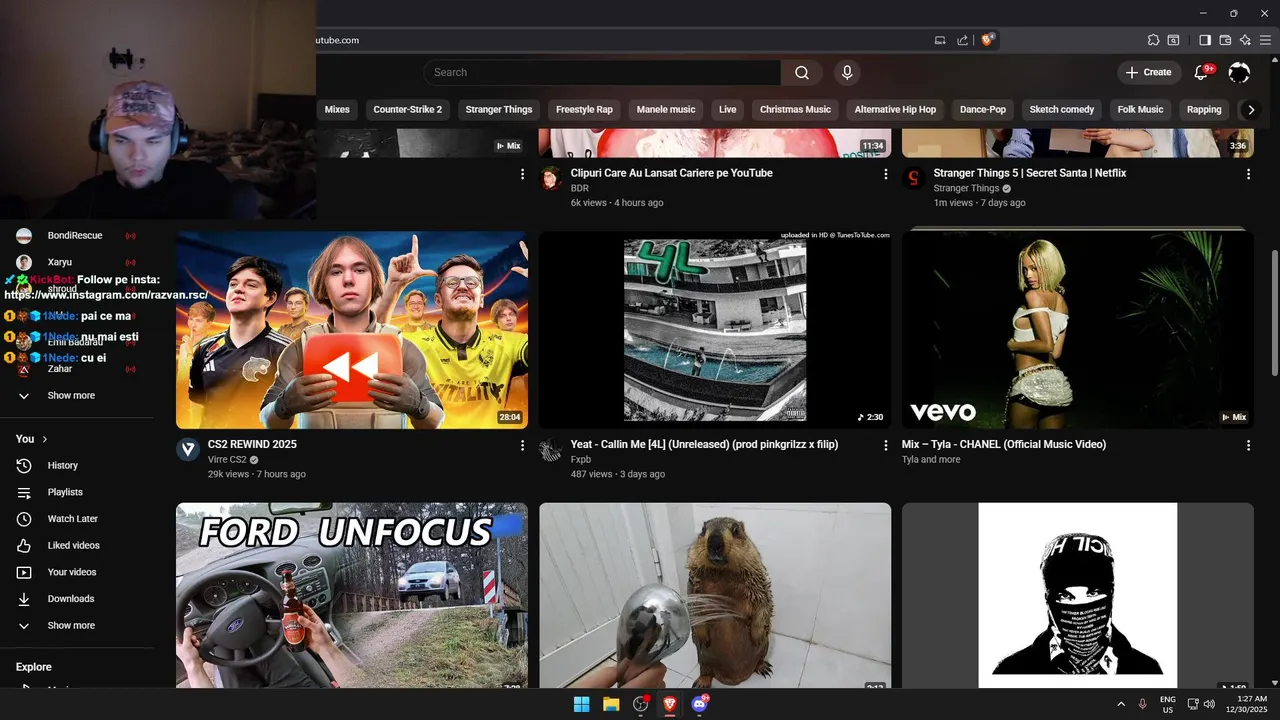
Task: Open the browser share icon in the address bar
Action: tap(962, 40)
